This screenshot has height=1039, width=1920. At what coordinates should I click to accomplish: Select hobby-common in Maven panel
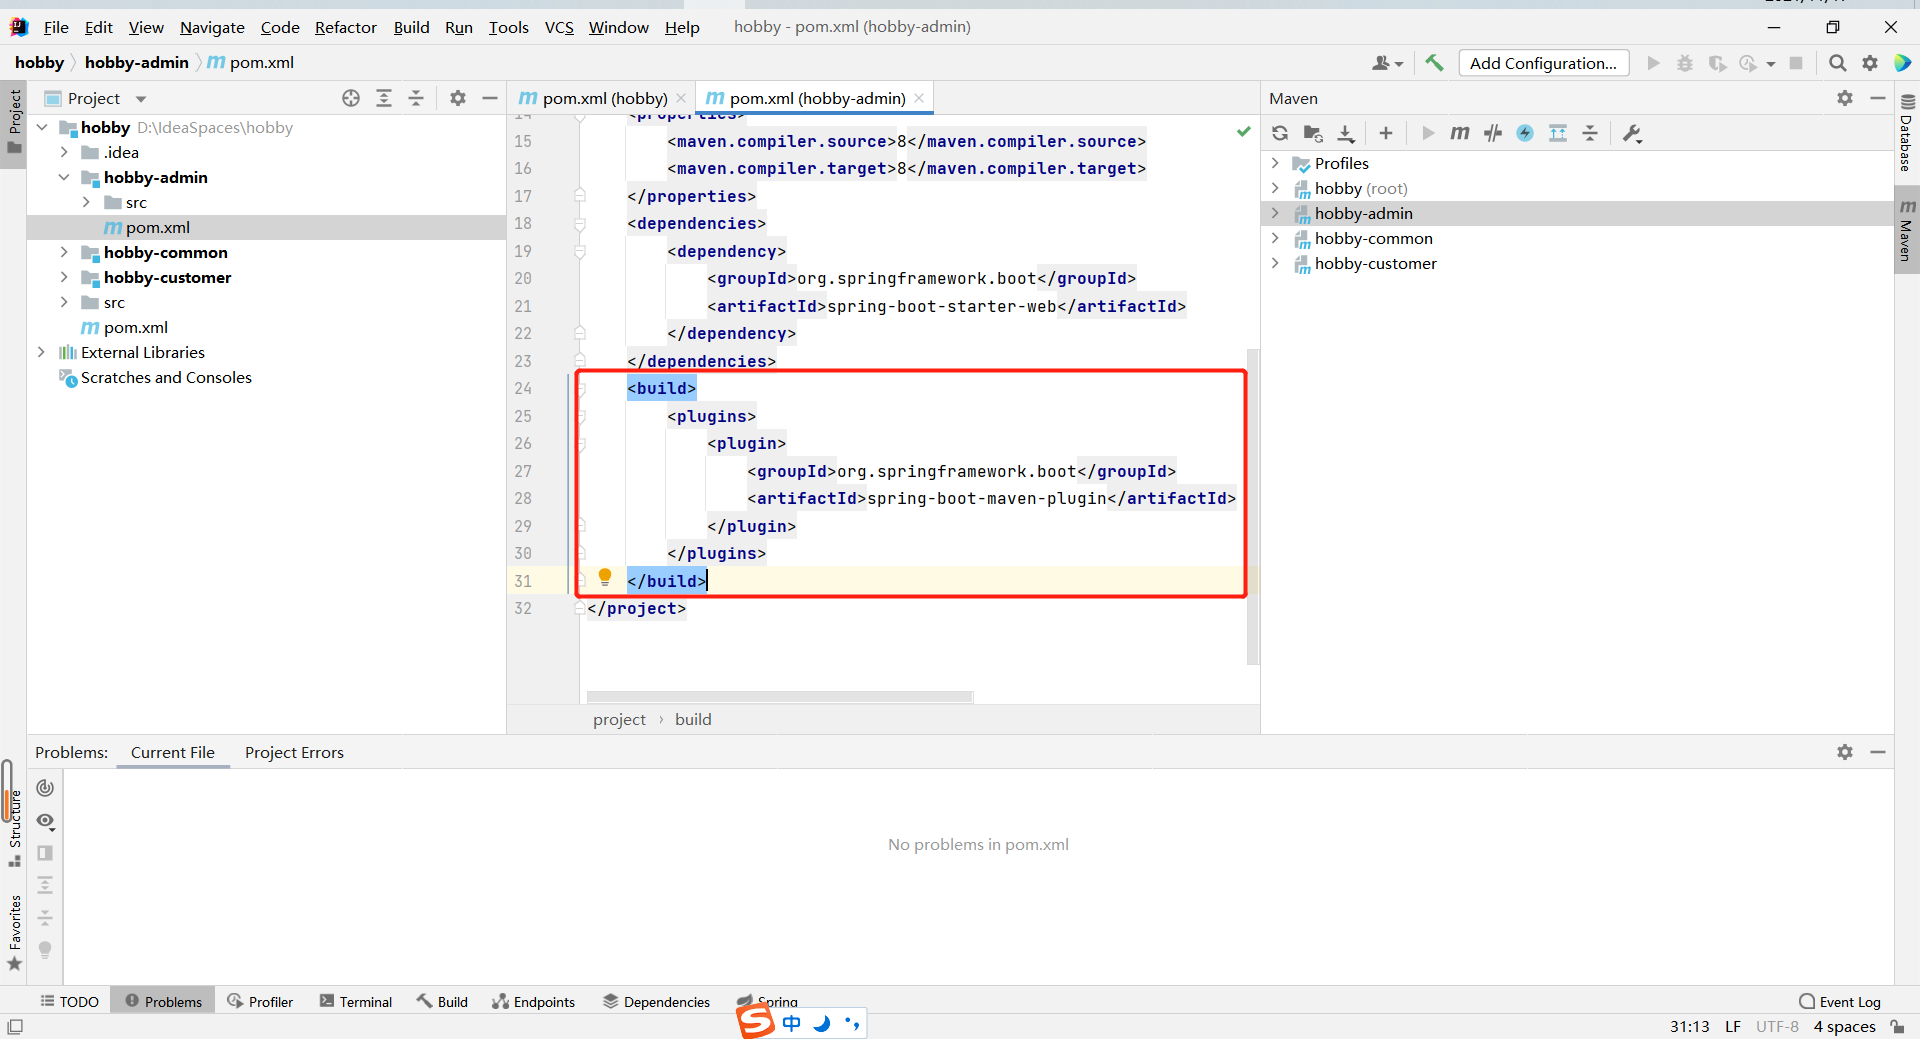(x=1373, y=238)
